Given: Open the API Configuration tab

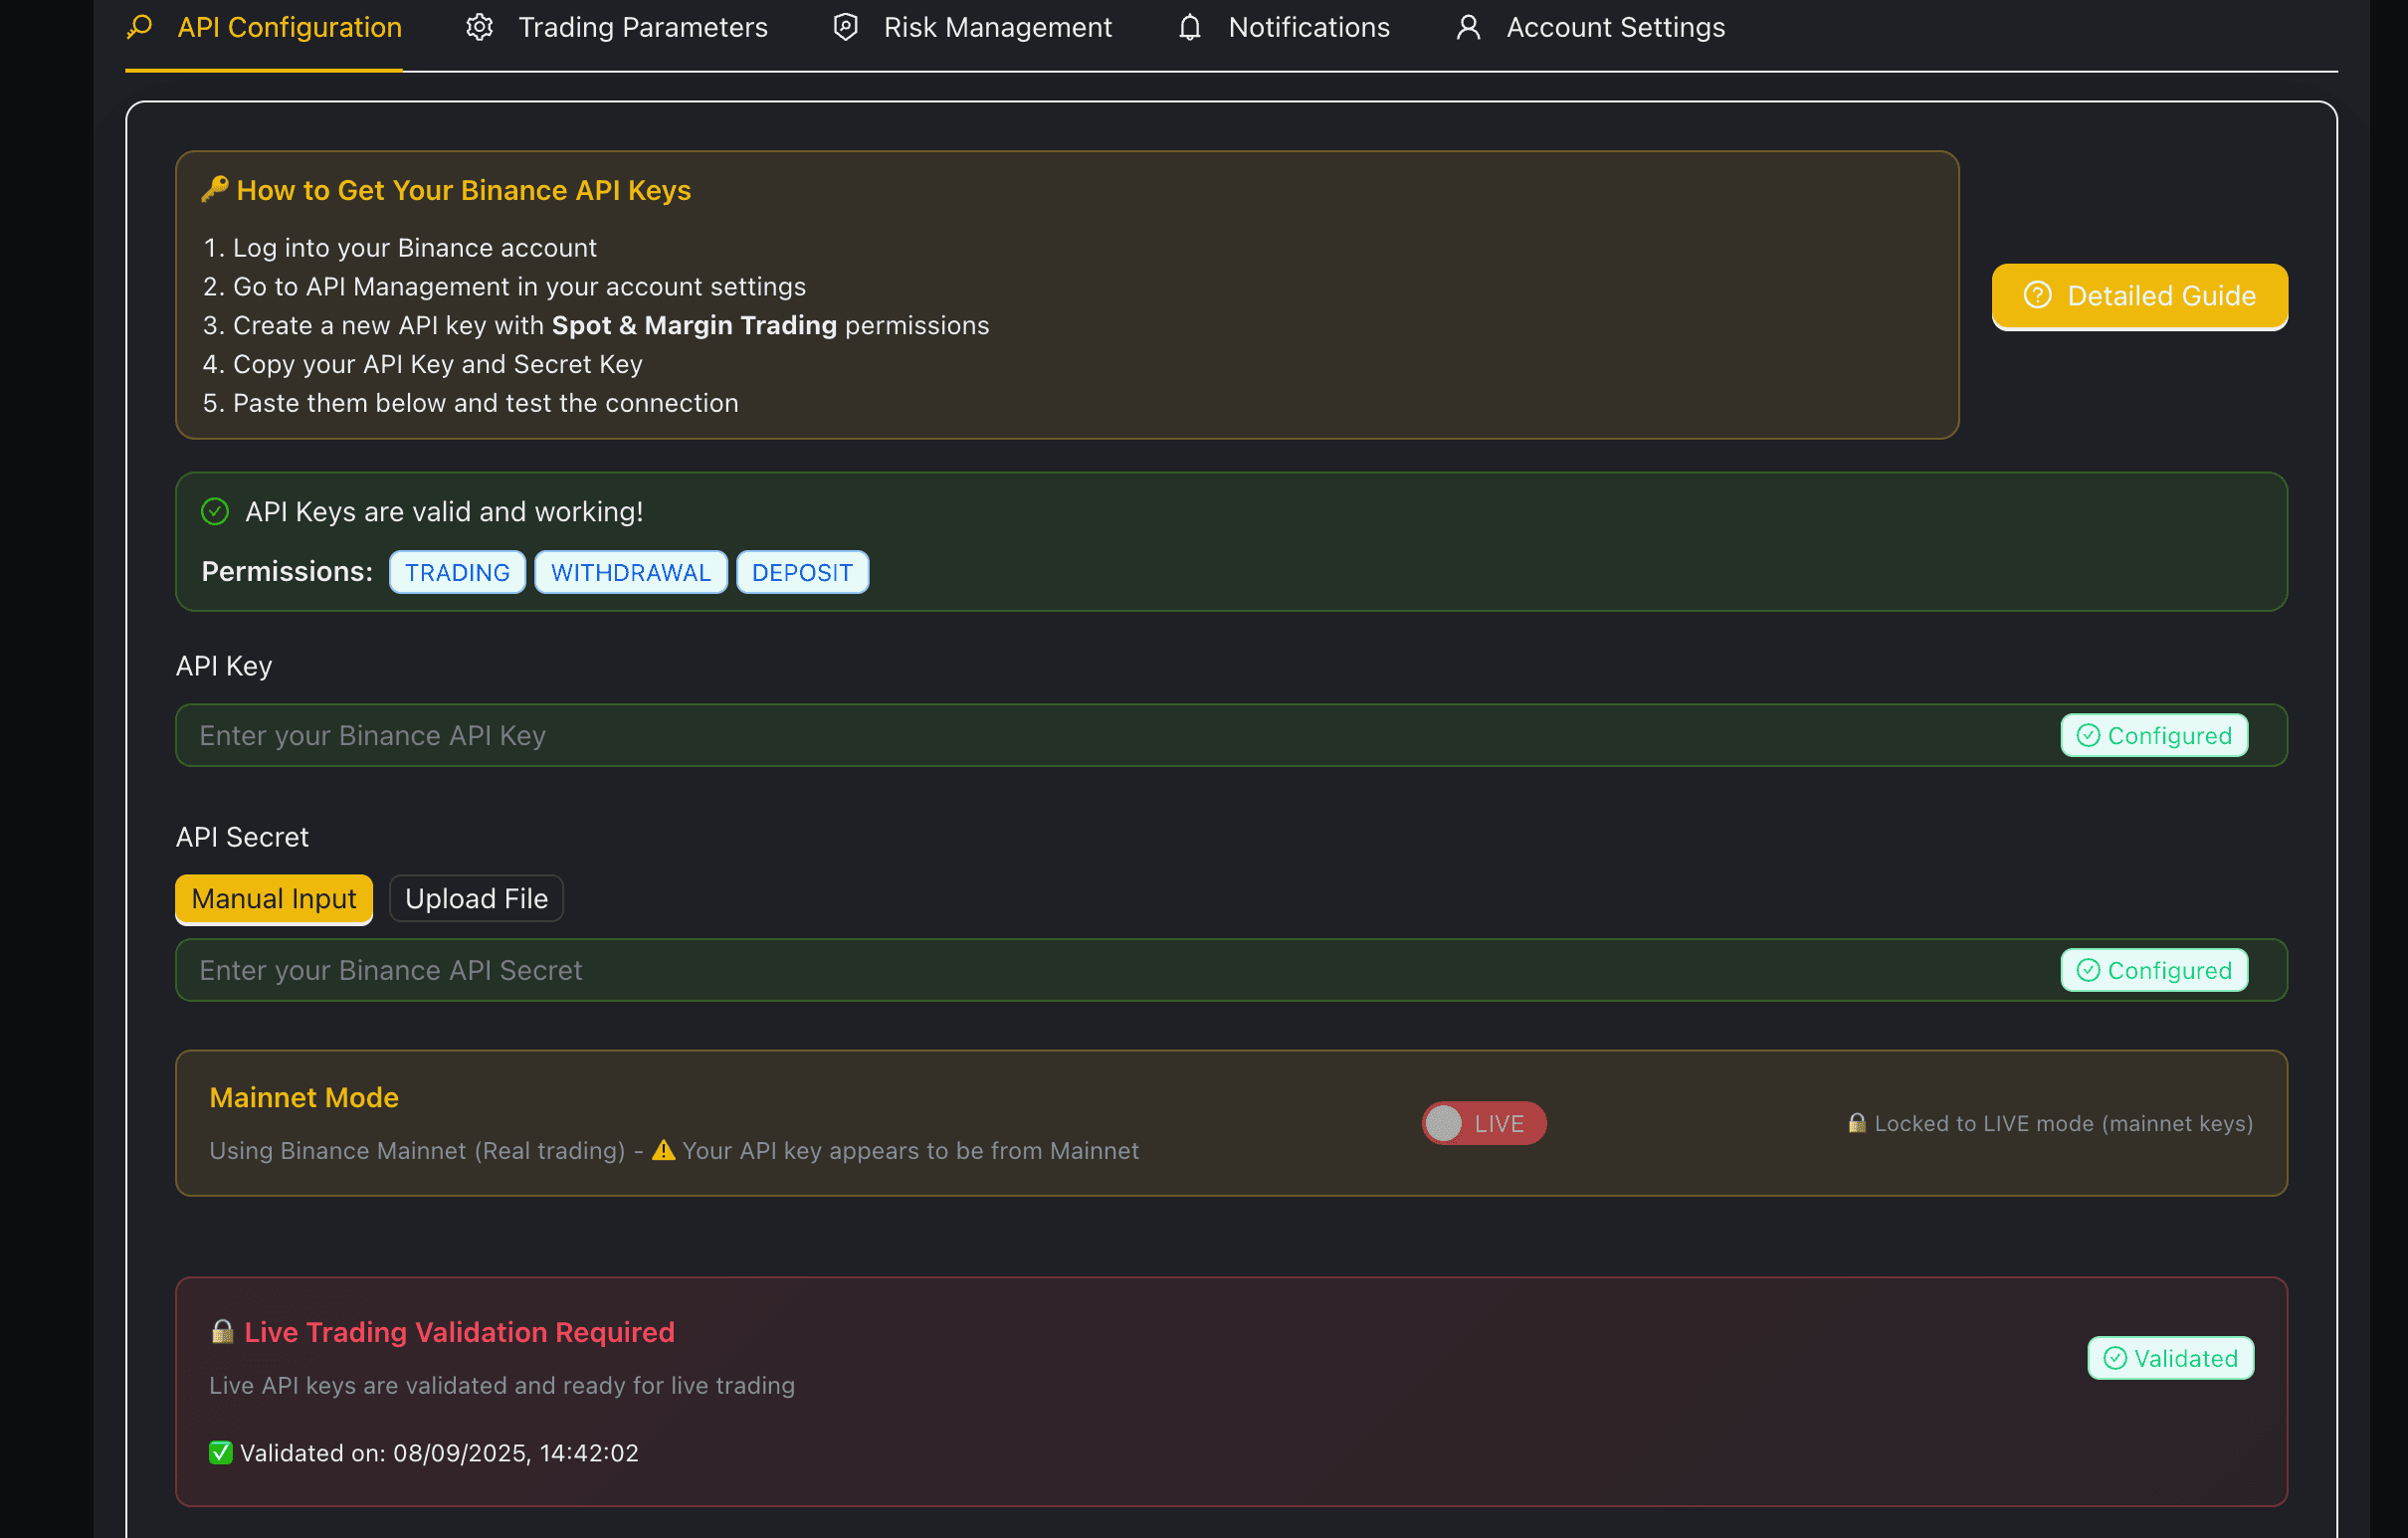Looking at the screenshot, I should pos(264,28).
